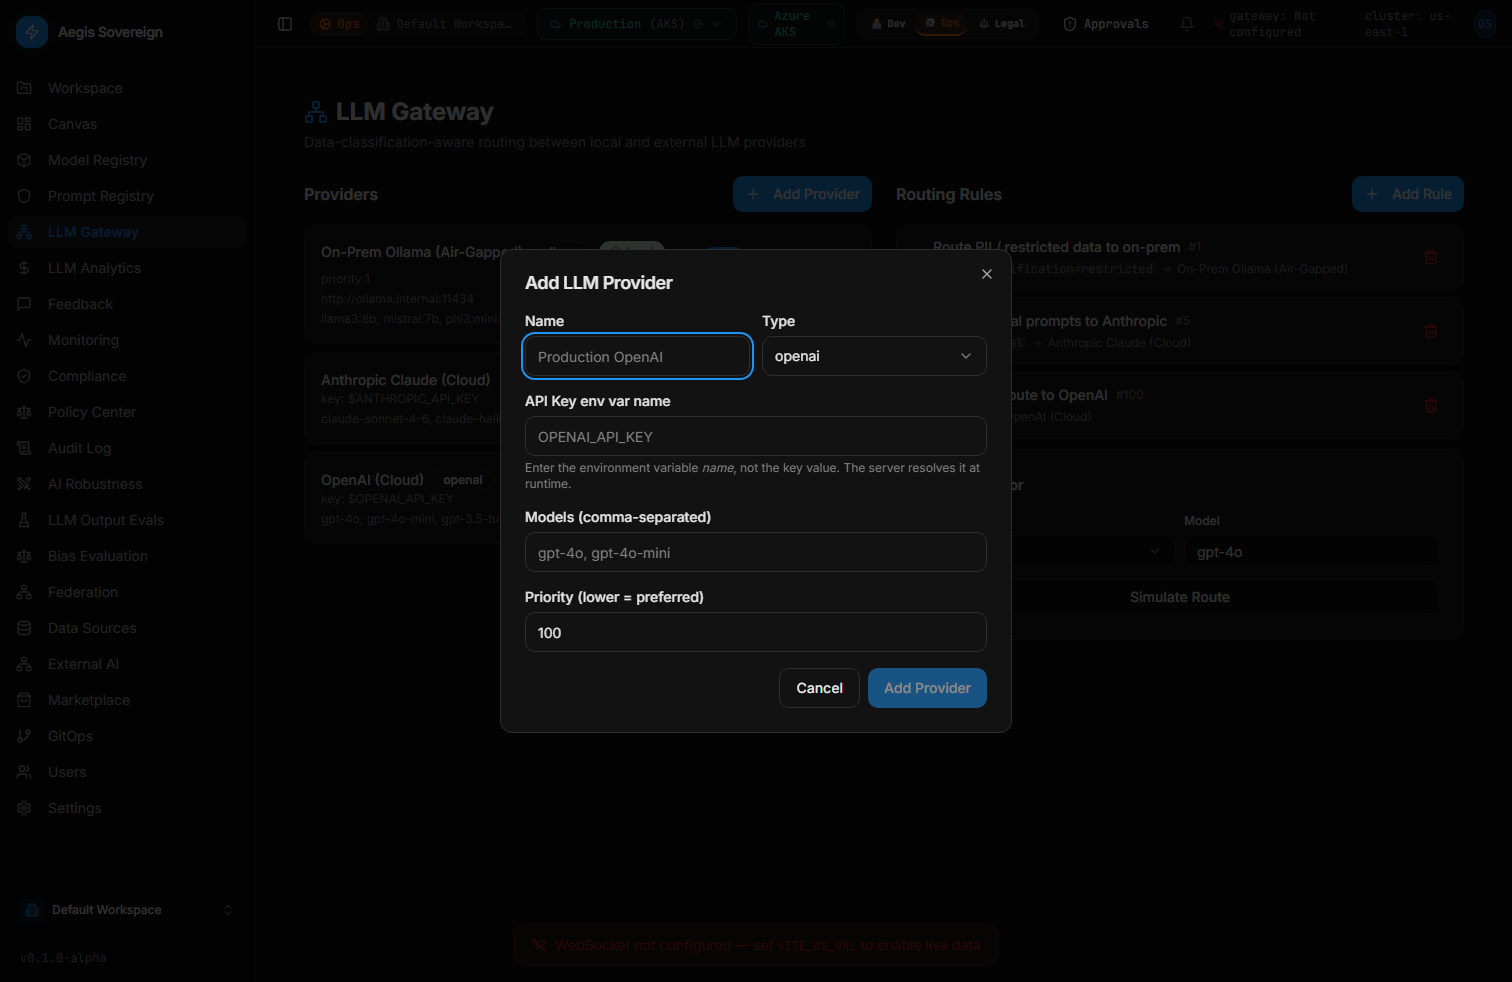Click the 'cluster: us-east-1' status text

click(1408, 24)
